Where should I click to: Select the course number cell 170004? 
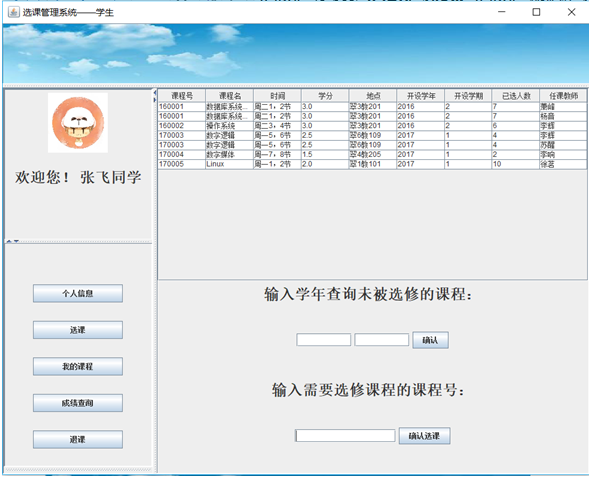[x=182, y=154]
